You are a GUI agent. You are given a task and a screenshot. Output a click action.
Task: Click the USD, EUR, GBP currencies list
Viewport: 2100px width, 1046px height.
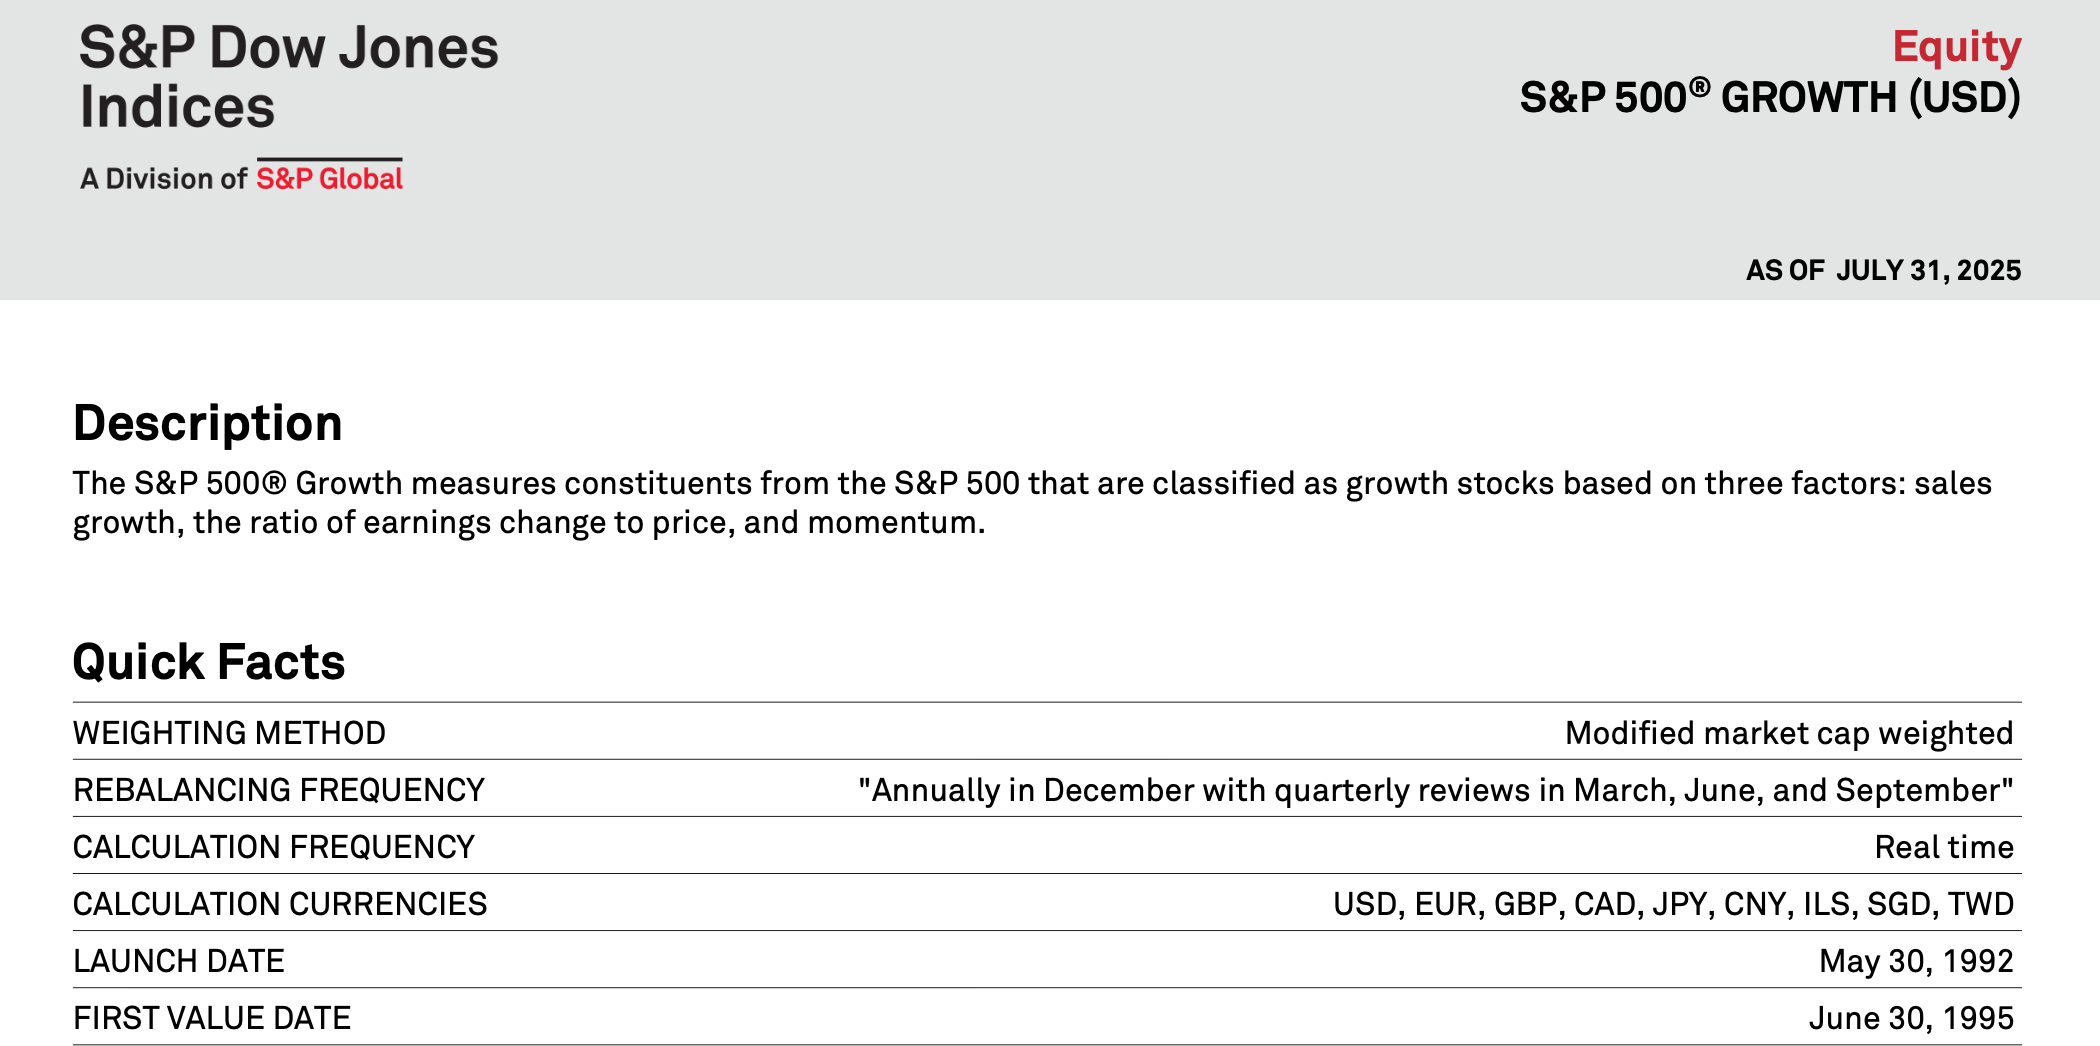point(1672,904)
